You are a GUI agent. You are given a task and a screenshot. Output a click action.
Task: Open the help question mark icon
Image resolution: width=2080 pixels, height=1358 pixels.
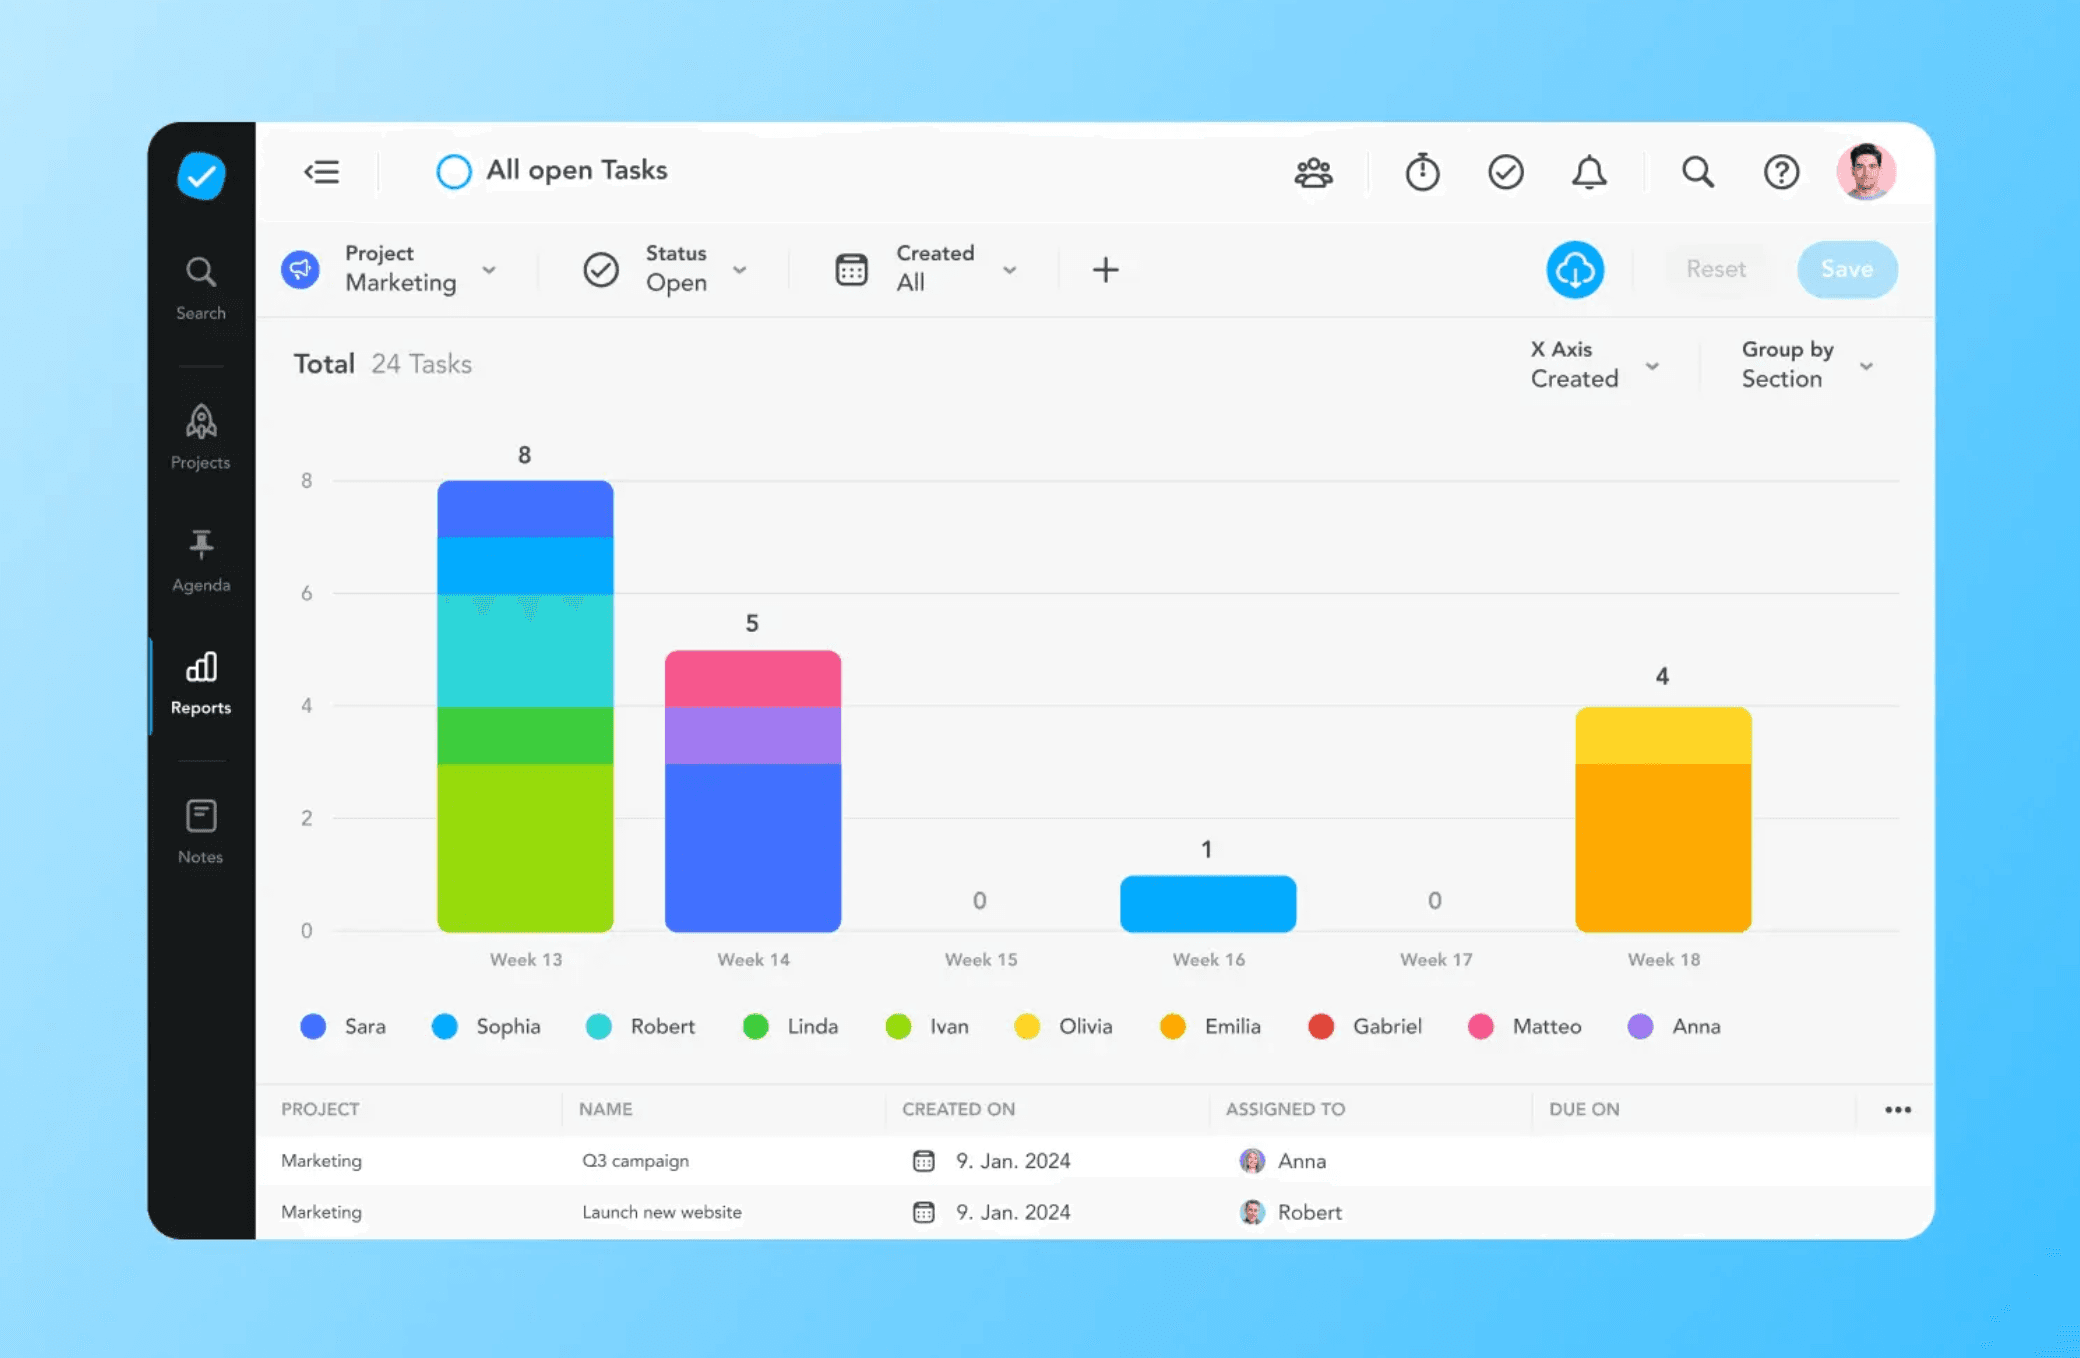click(x=1781, y=172)
